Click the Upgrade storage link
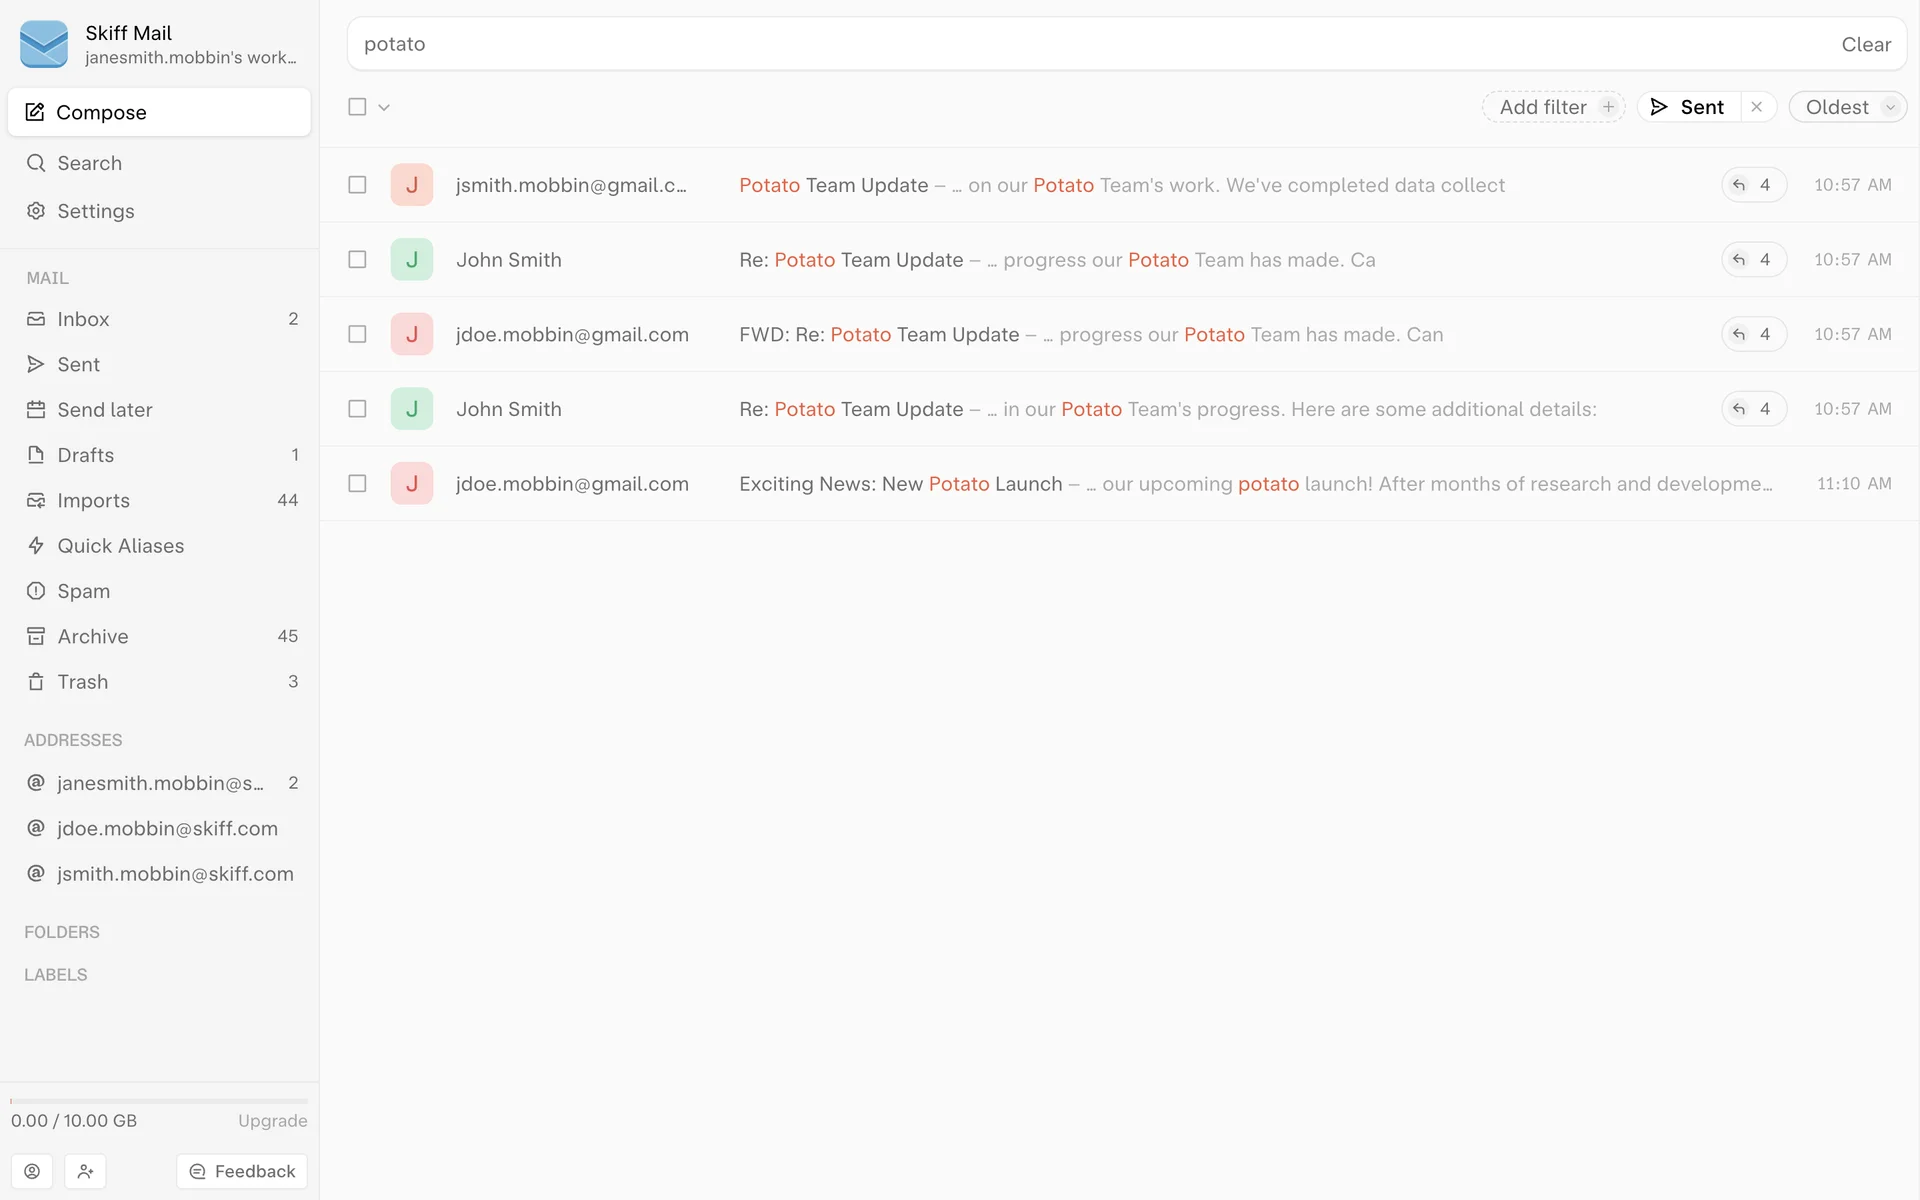This screenshot has width=1920, height=1200. point(272,1121)
